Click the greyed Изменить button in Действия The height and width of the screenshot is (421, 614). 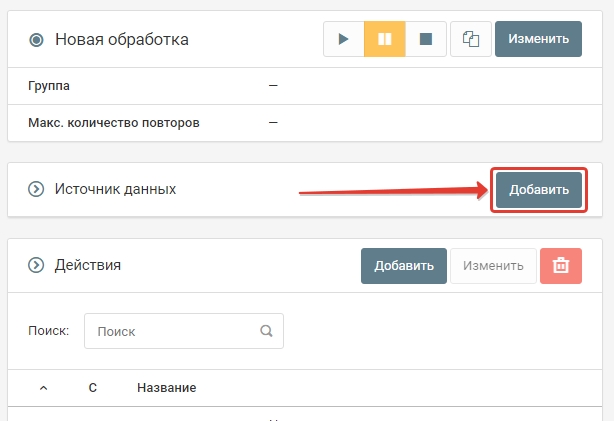click(x=494, y=266)
